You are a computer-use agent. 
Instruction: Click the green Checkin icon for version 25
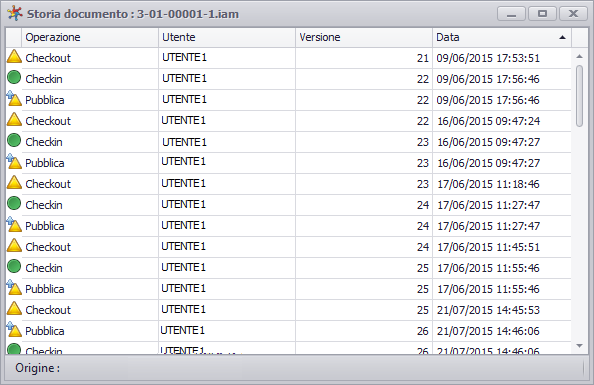pyautogui.click(x=14, y=266)
